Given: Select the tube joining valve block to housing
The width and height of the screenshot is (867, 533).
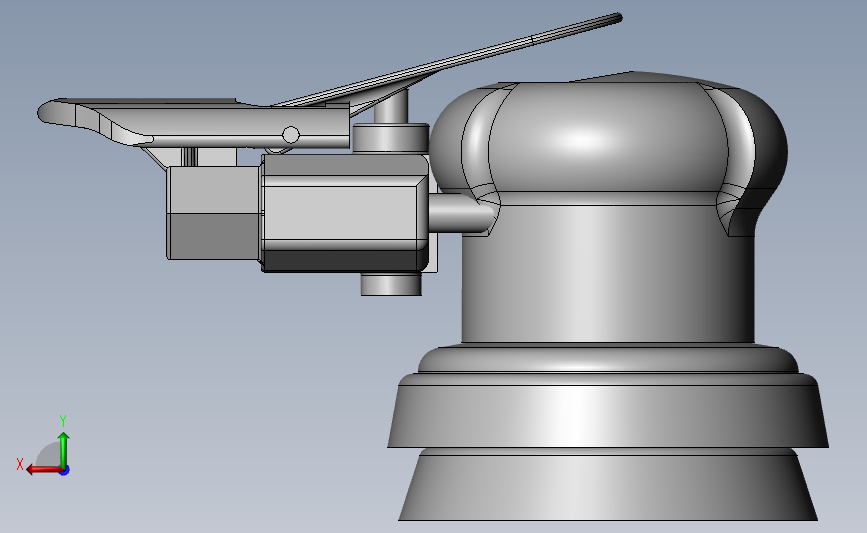Looking at the screenshot, I should 460,213.
